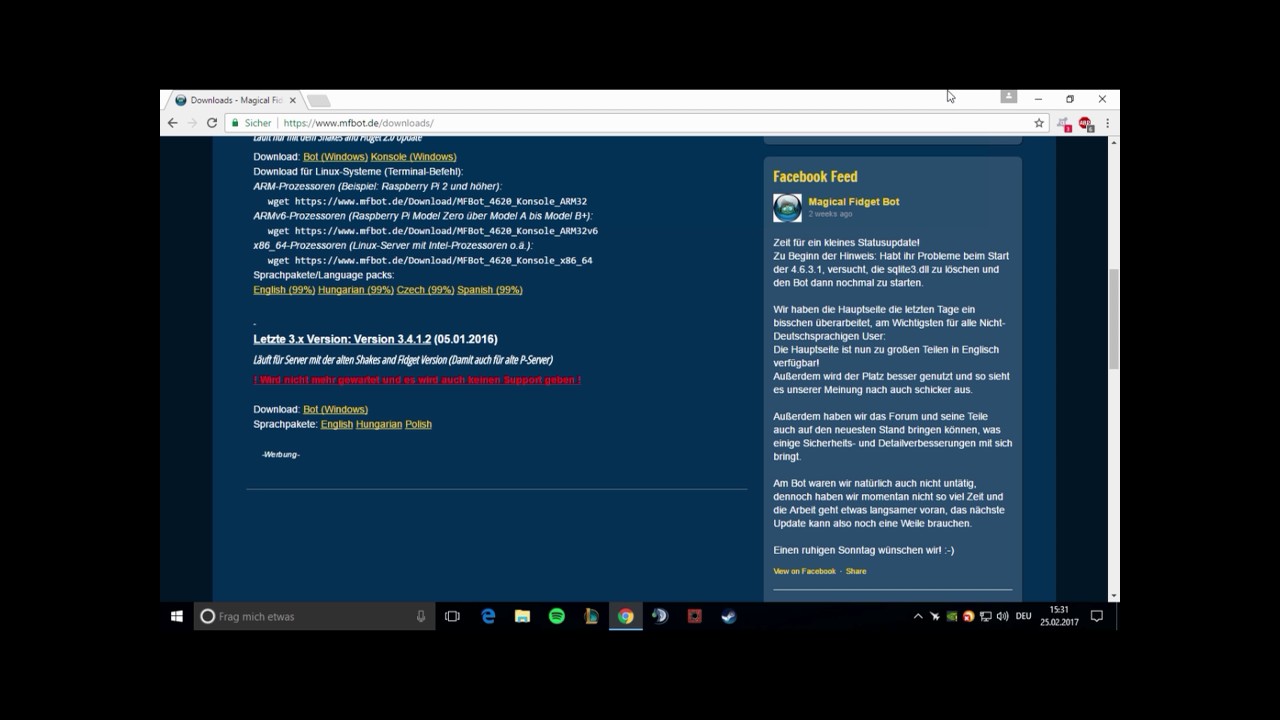Download the Bot (Windows) for version 3.4.1.2
The image size is (1280, 720).
coord(335,409)
